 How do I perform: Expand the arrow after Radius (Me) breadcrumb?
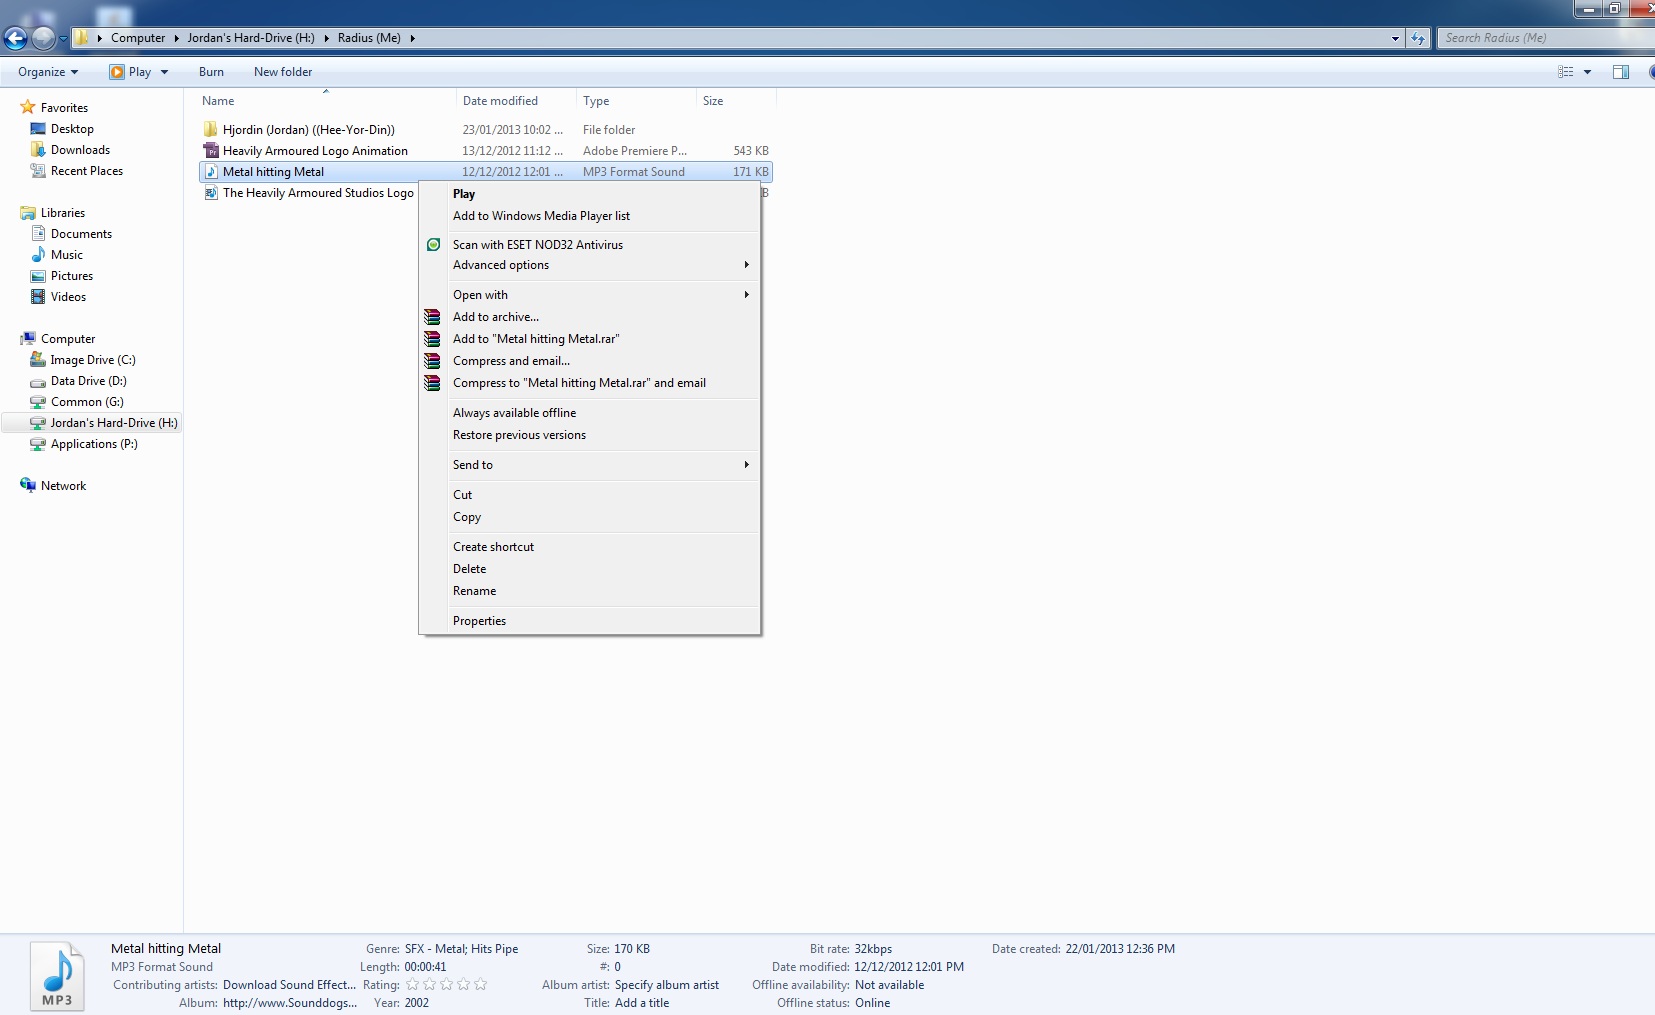click(x=412, y=38)
